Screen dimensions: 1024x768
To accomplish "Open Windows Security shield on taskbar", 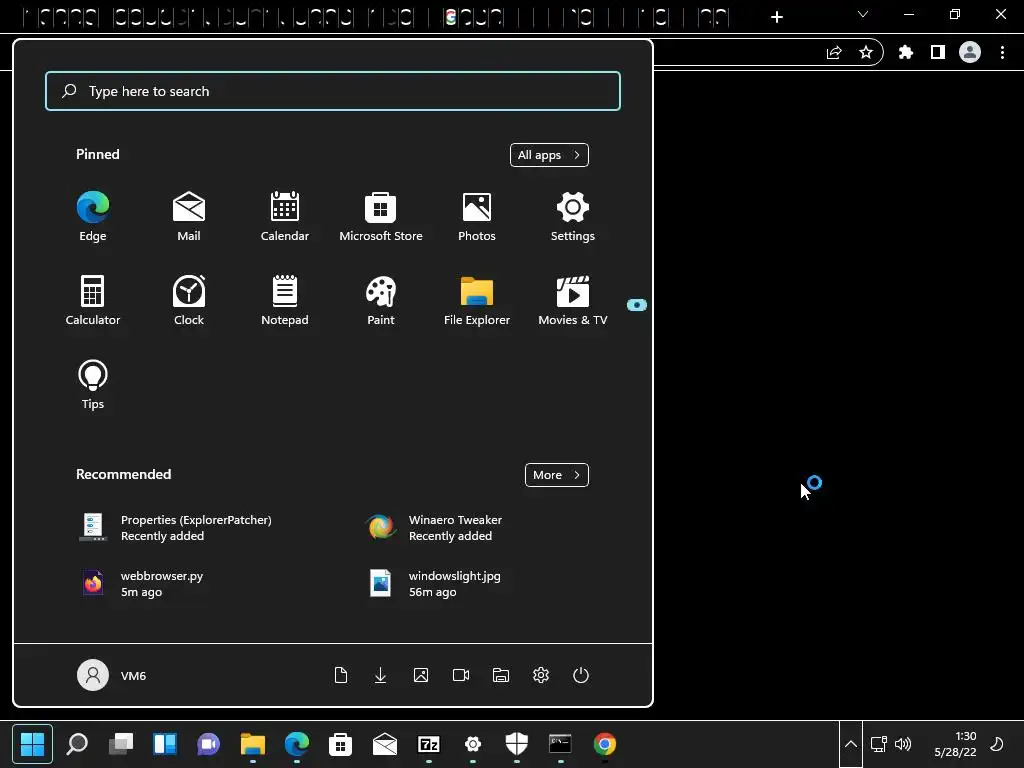I will (x=517, y=743).
